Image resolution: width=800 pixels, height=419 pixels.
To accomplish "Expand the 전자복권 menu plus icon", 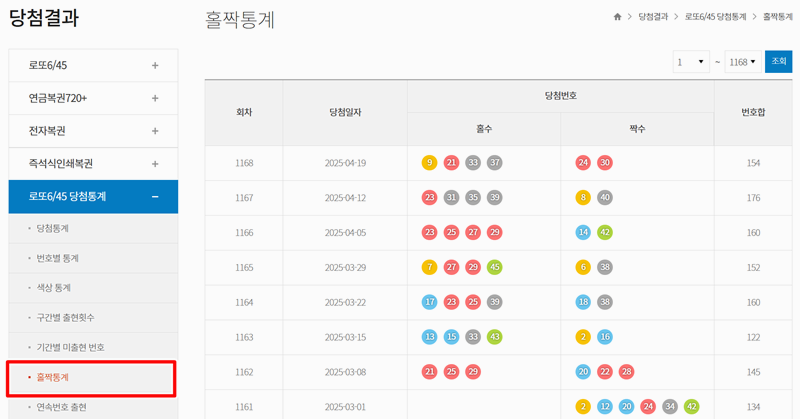I will point(155,131).
